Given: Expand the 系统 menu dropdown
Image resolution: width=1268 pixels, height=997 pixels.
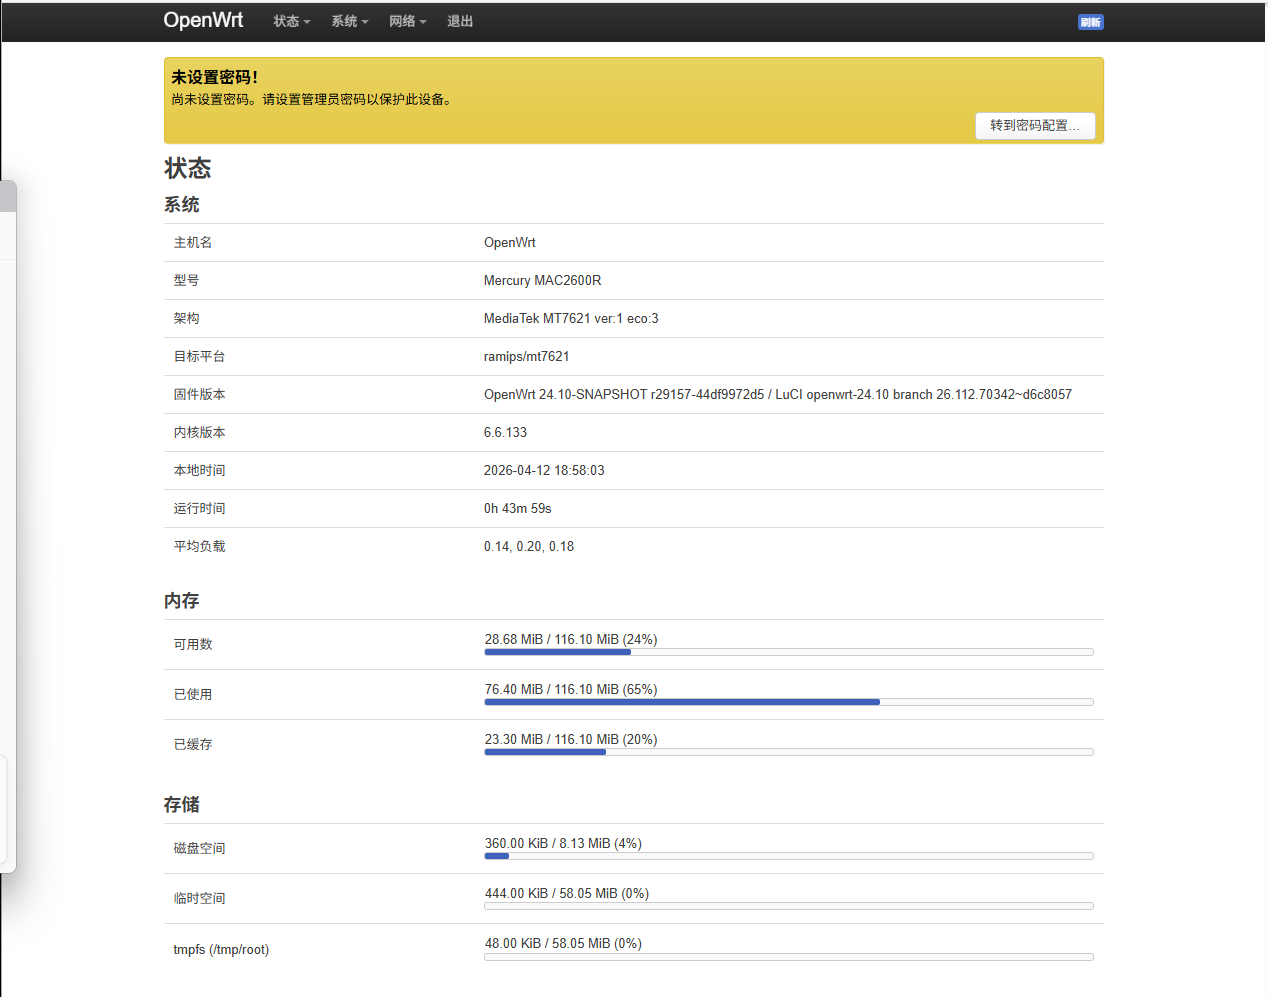Looking at the screenshot, I should (x=350, y=21).
